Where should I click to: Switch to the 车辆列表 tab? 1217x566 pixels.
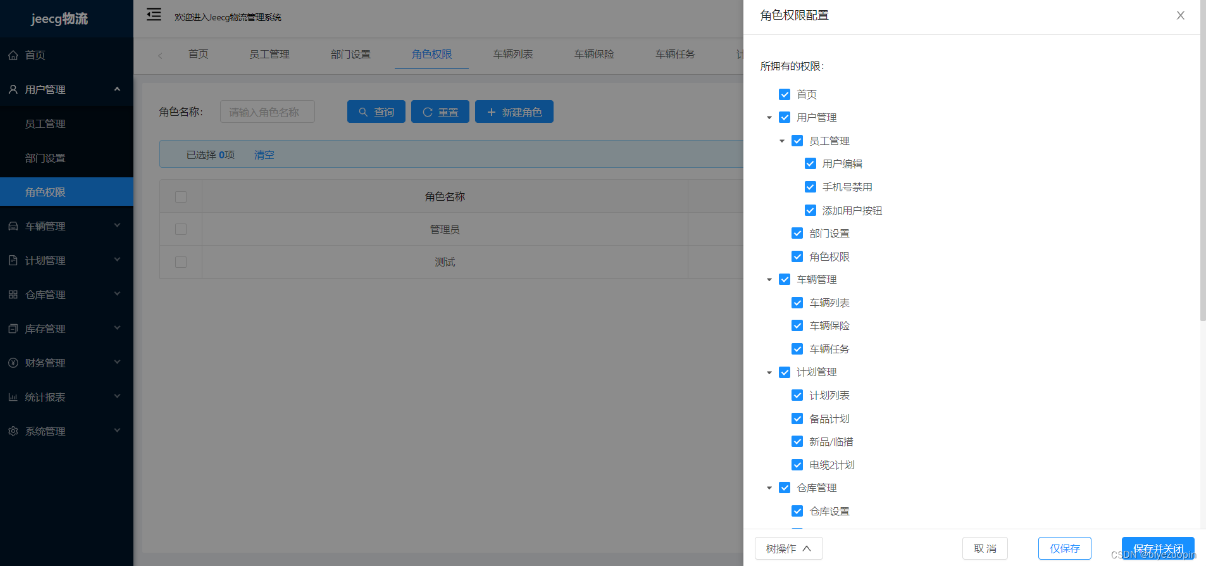[x=513, y=54]
